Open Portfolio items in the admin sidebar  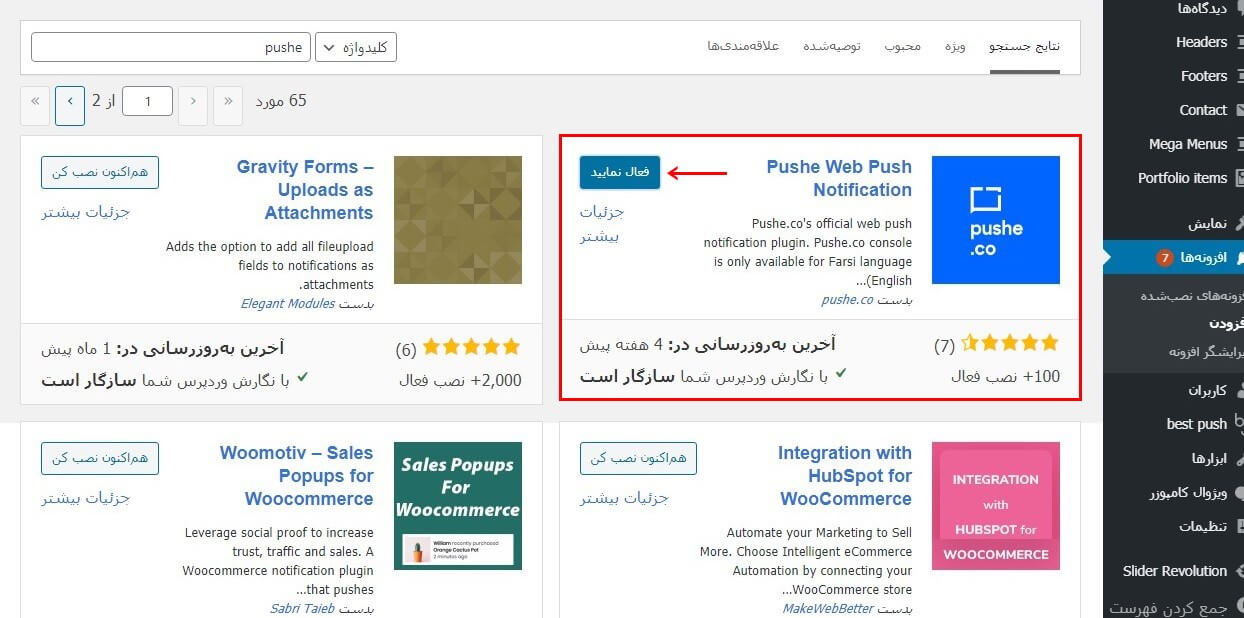click(1182, 178)
